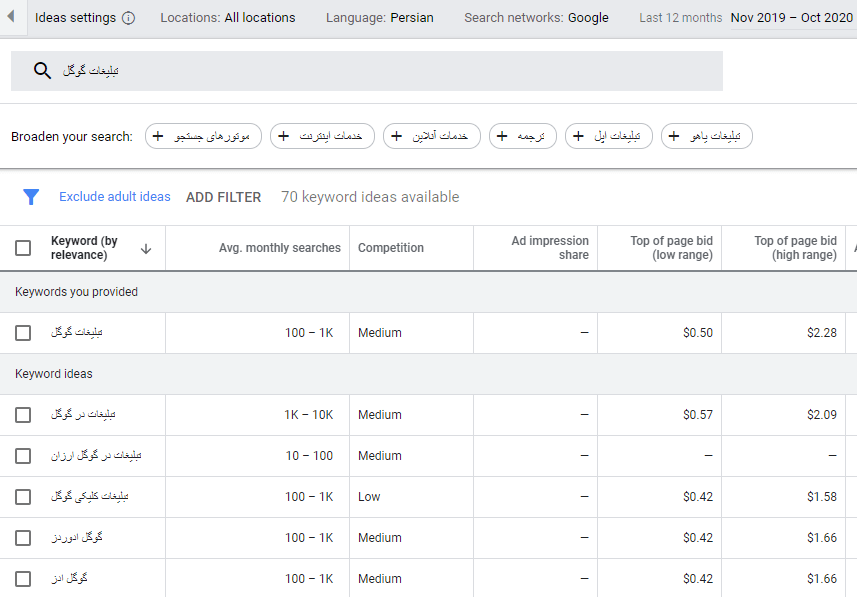
Task: Click the $0.50 low range bid value
Action: pos(698,333)
